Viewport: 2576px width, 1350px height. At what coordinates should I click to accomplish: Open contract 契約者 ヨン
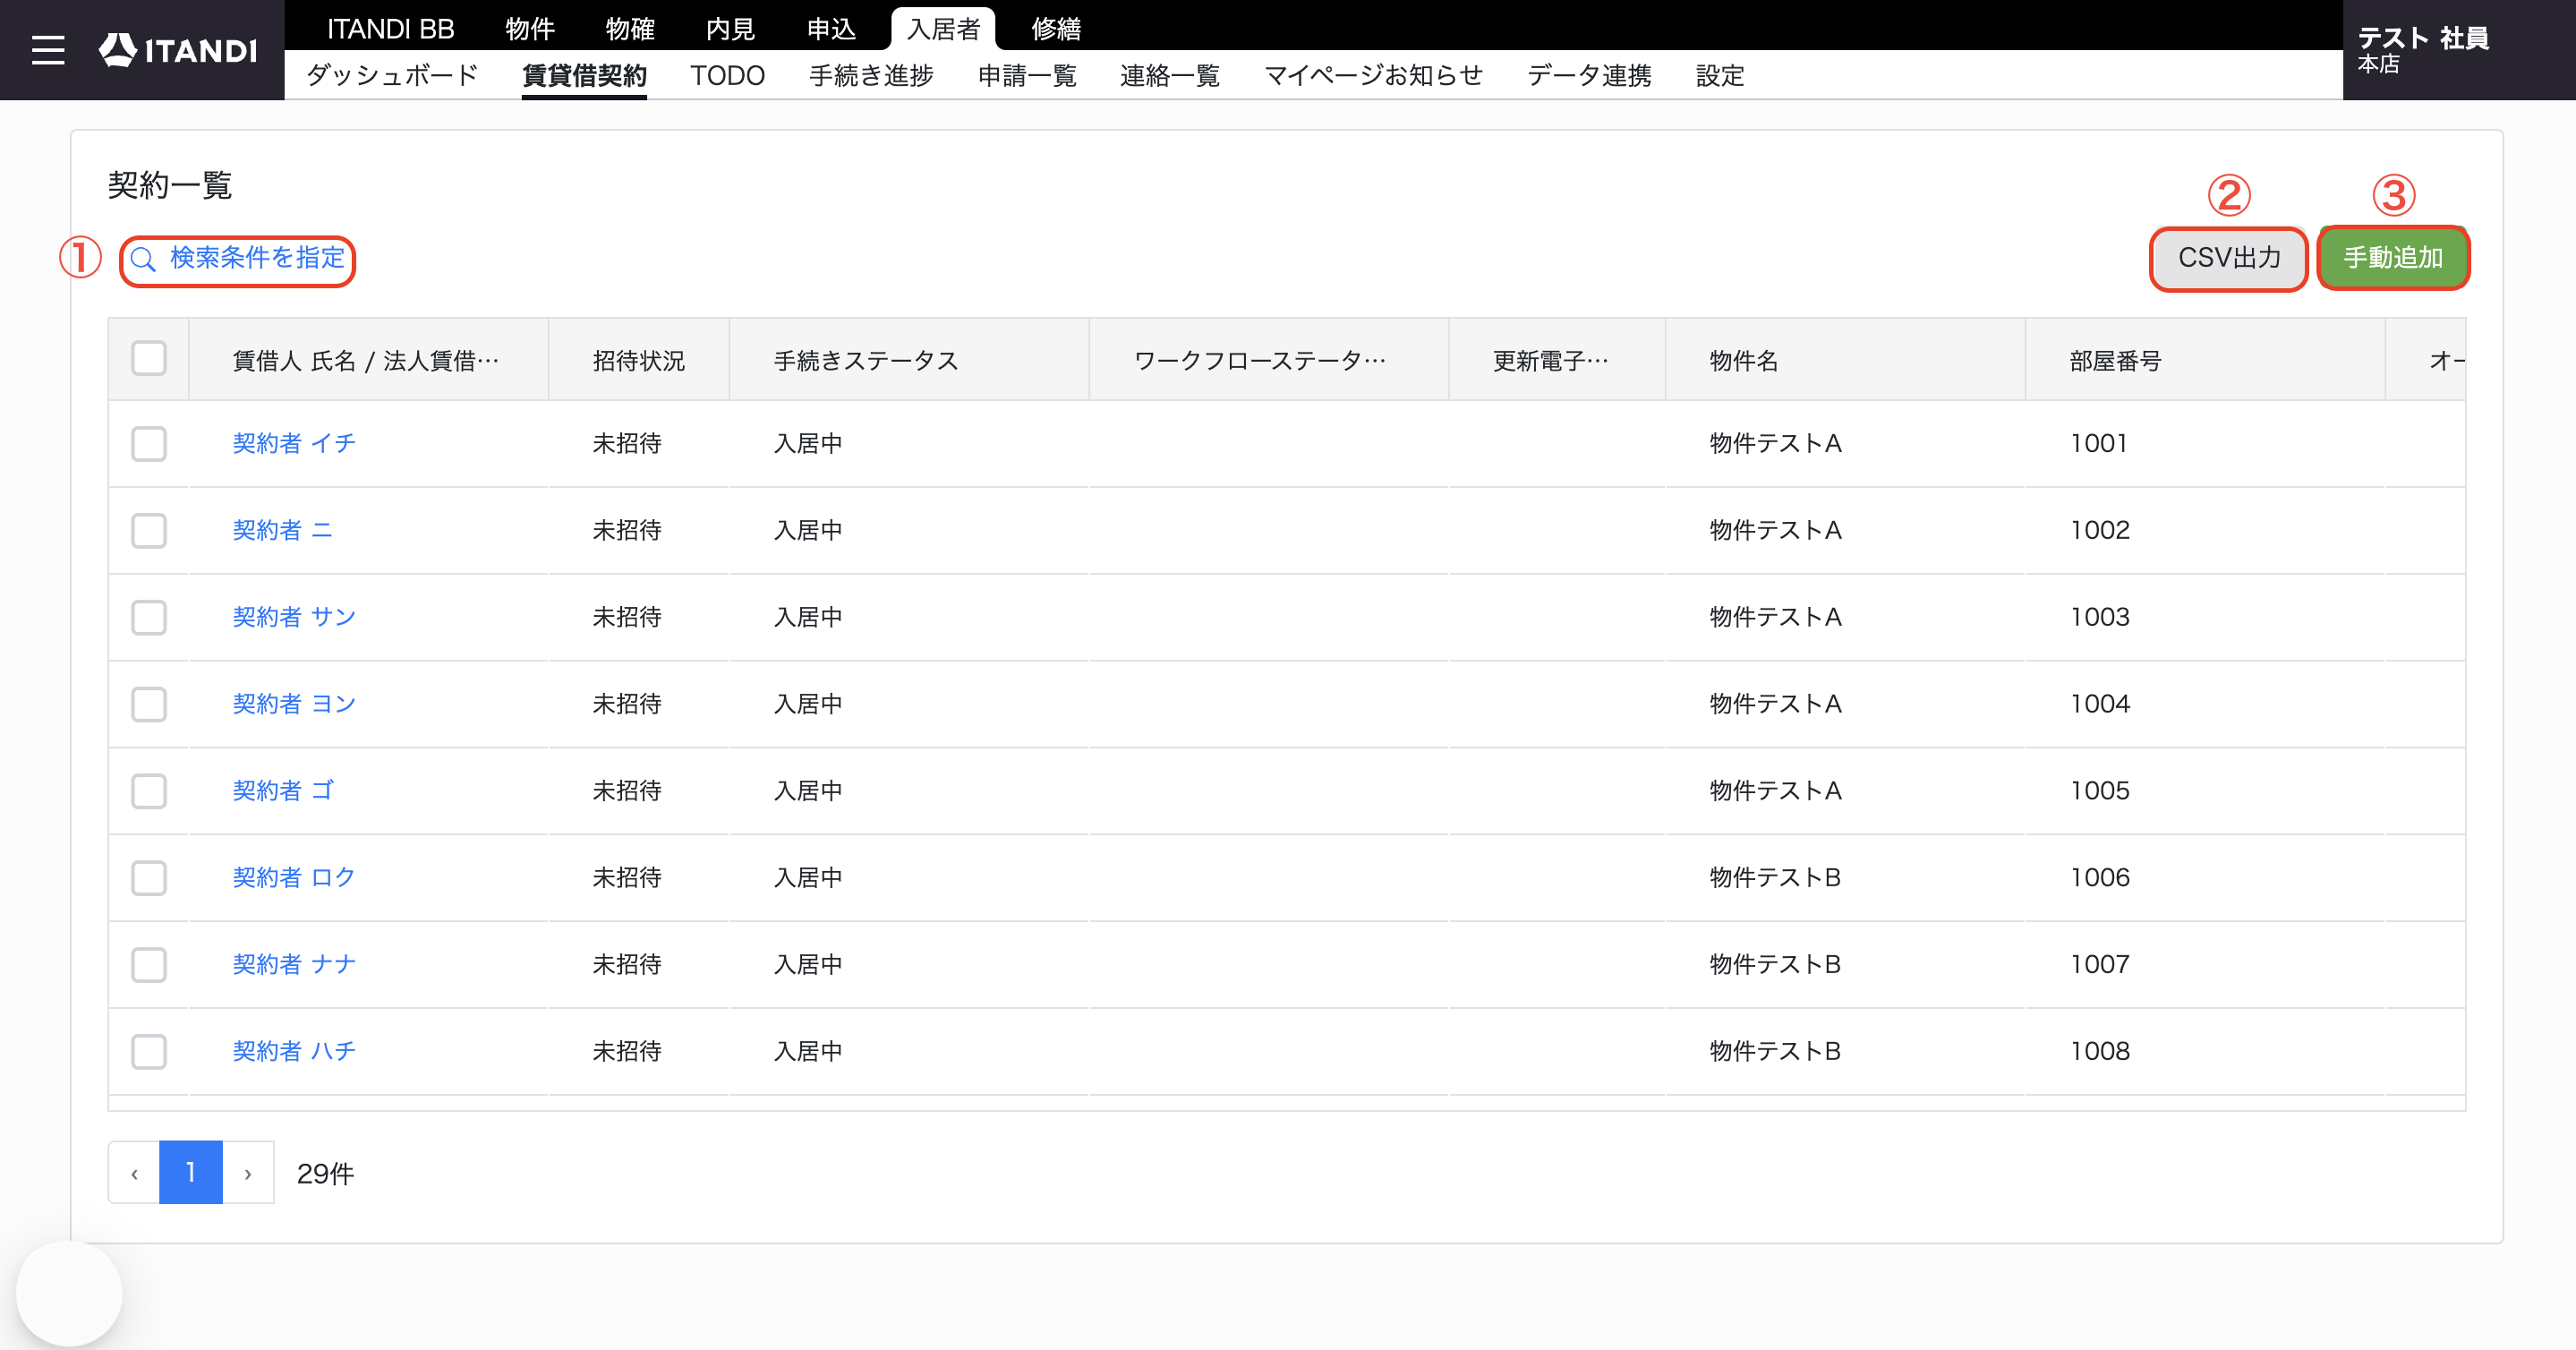tap(294, 704)
